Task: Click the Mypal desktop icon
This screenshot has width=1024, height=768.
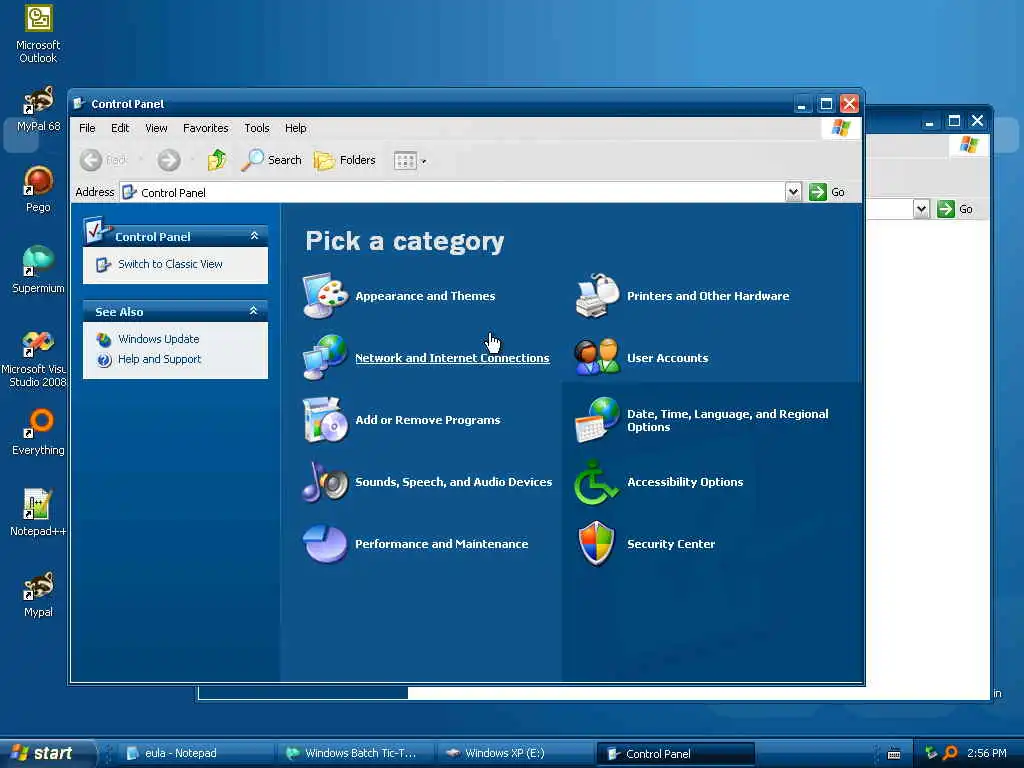Action: coord(38,595)
